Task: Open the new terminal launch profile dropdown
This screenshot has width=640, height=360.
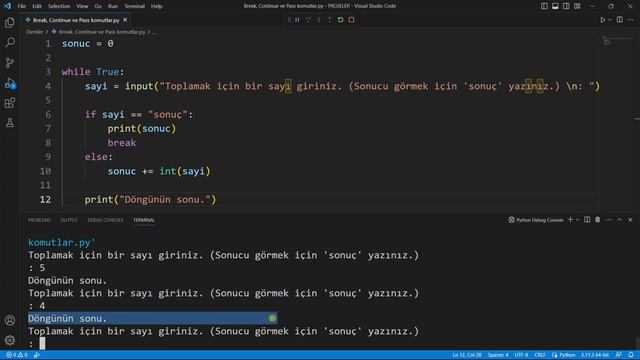Action: click(577, 220)
